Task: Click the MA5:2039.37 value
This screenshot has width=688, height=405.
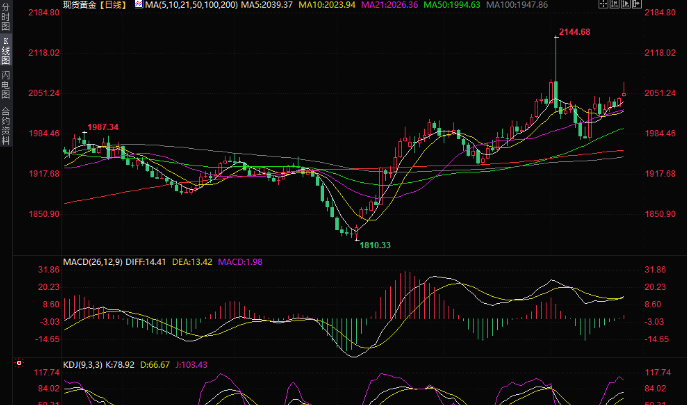Action: click(268, 5)
